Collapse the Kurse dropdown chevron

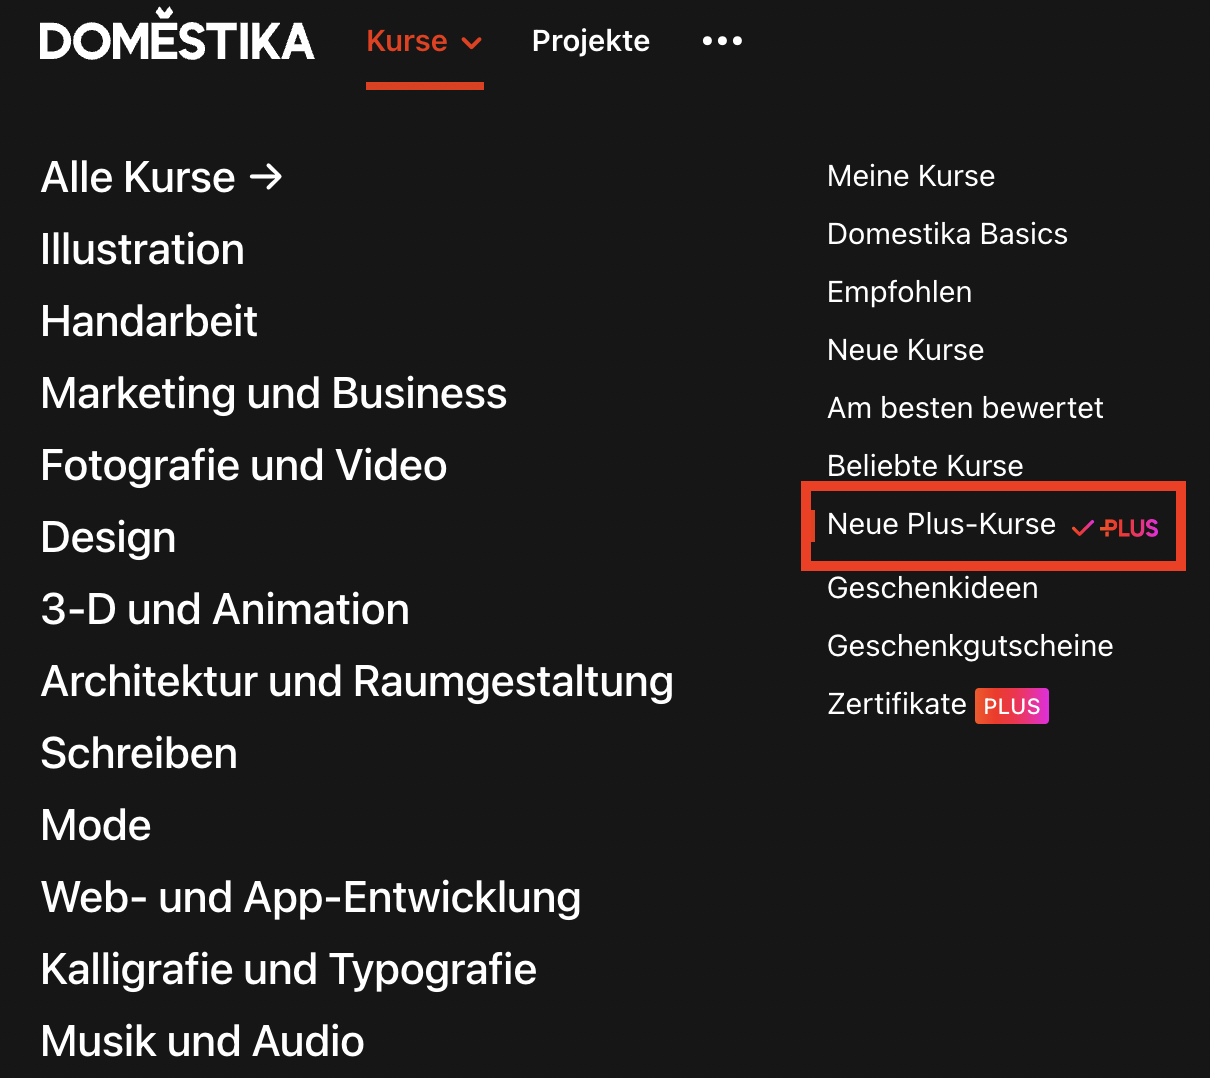(472, 43)
